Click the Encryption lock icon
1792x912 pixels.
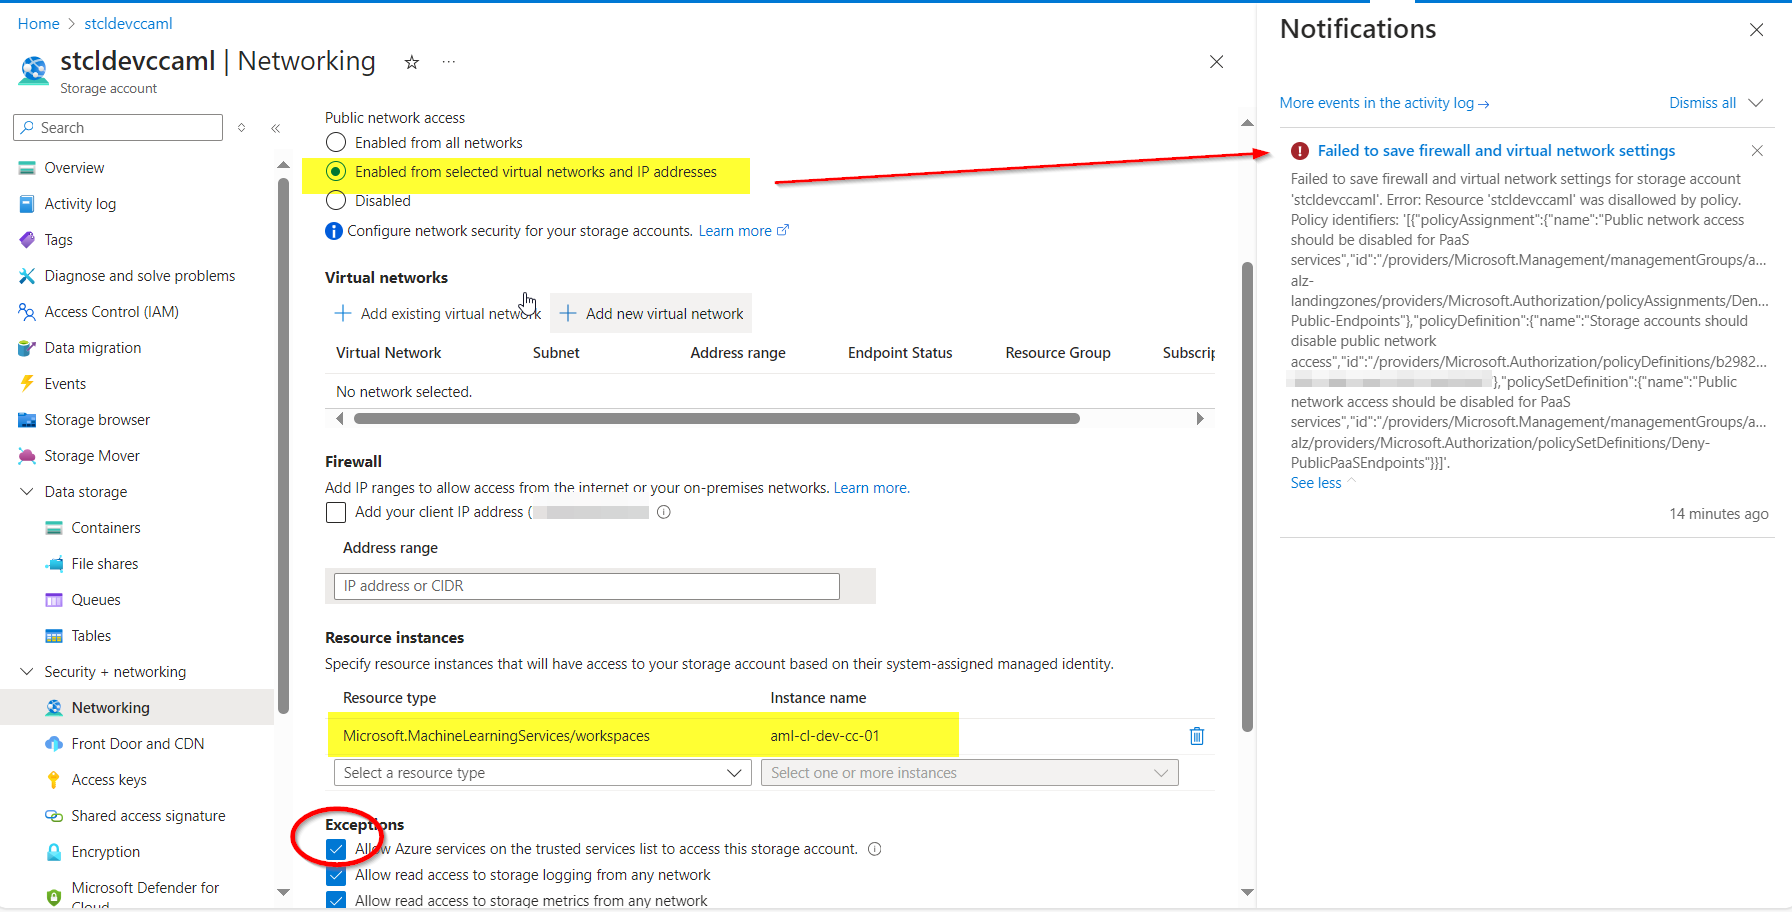(x=54, y=852)
